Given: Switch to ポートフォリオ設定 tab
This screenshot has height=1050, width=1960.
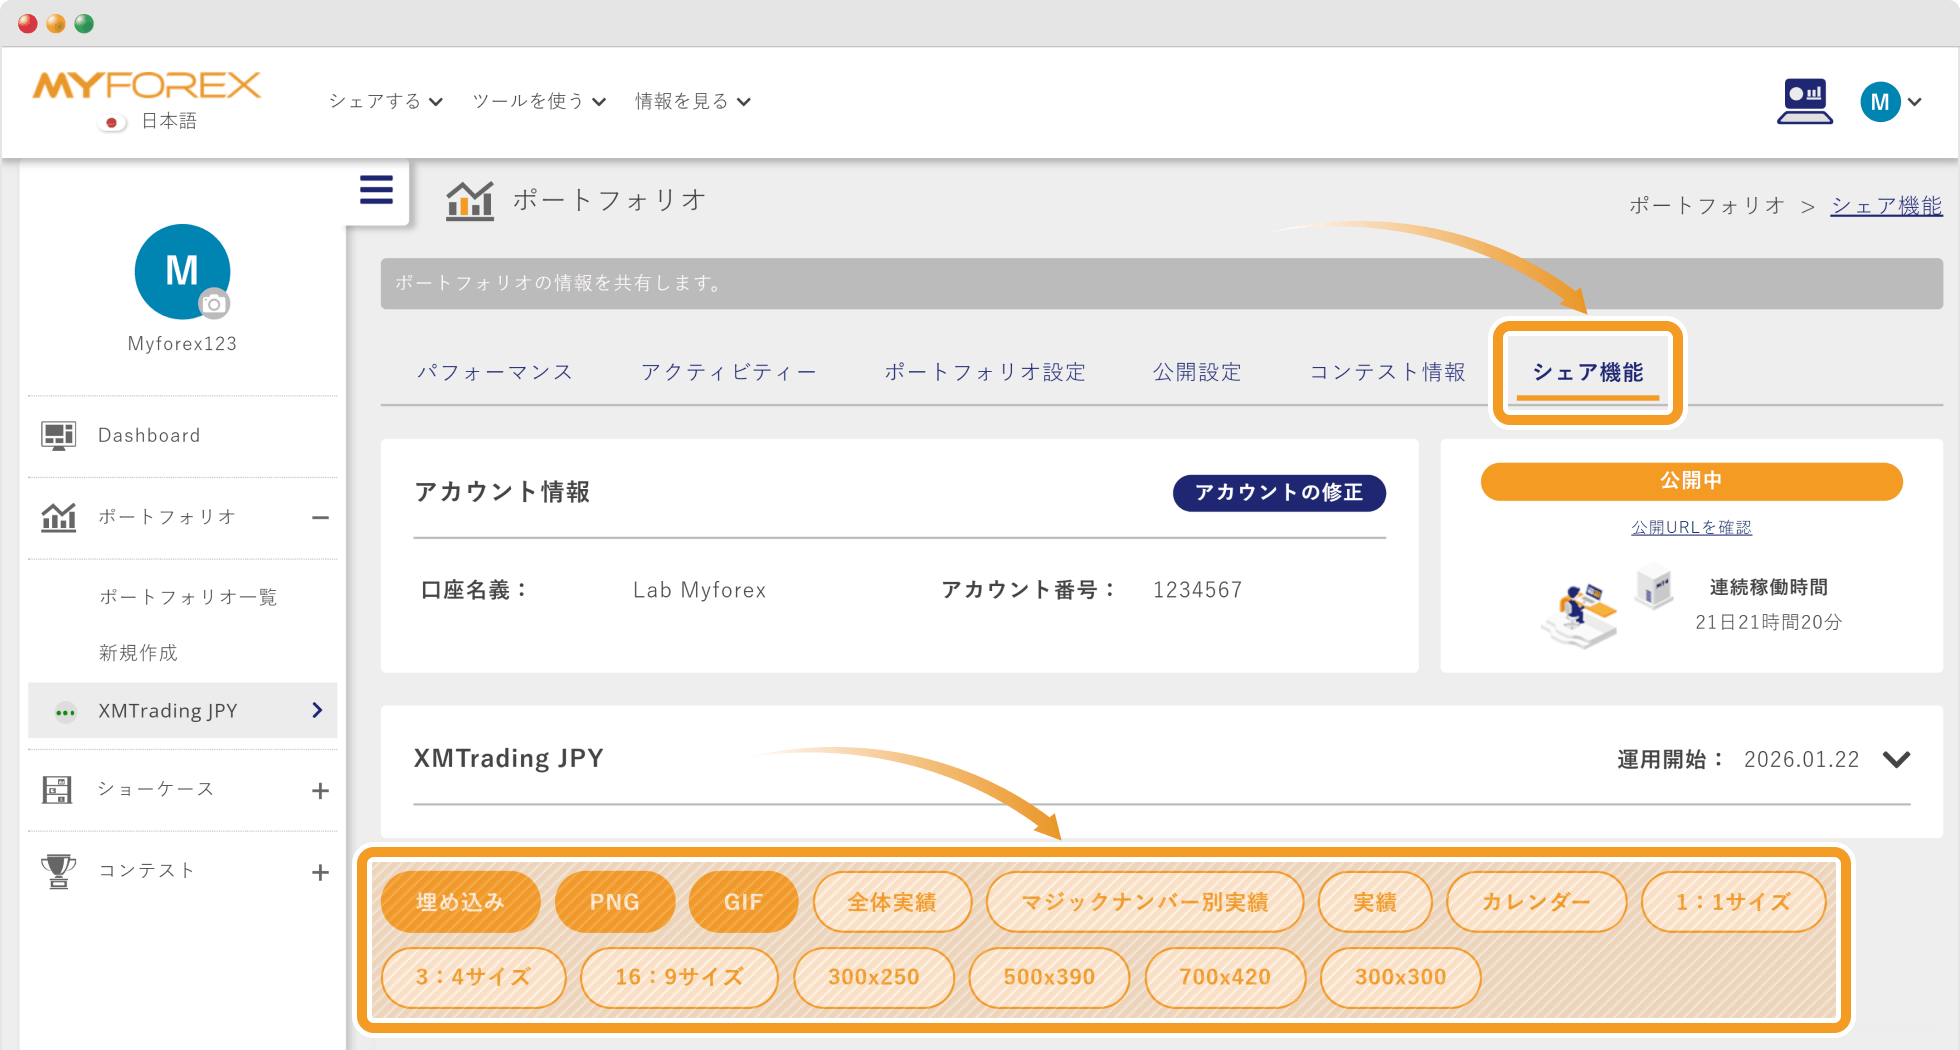Looking at the screenshot, I should click(x=985, y=372).
